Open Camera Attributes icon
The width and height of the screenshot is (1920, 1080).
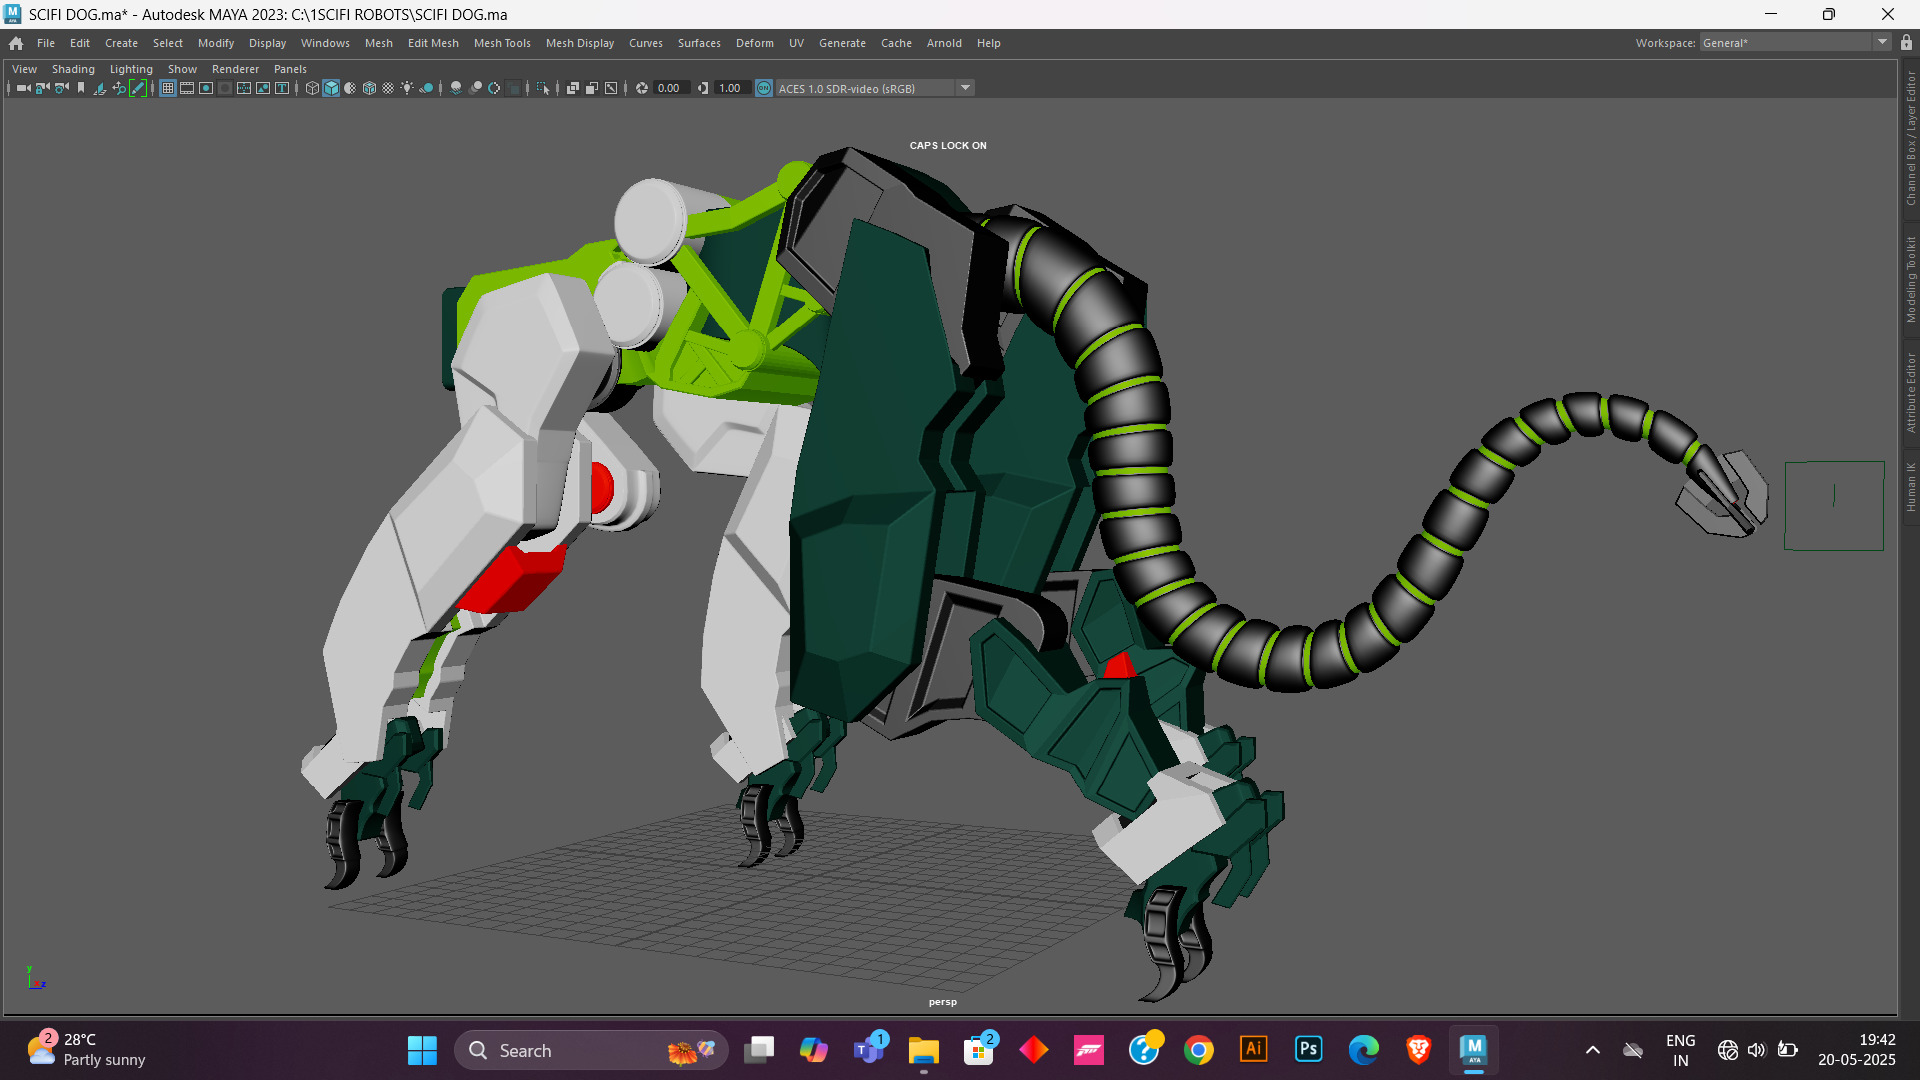(62, 88)
